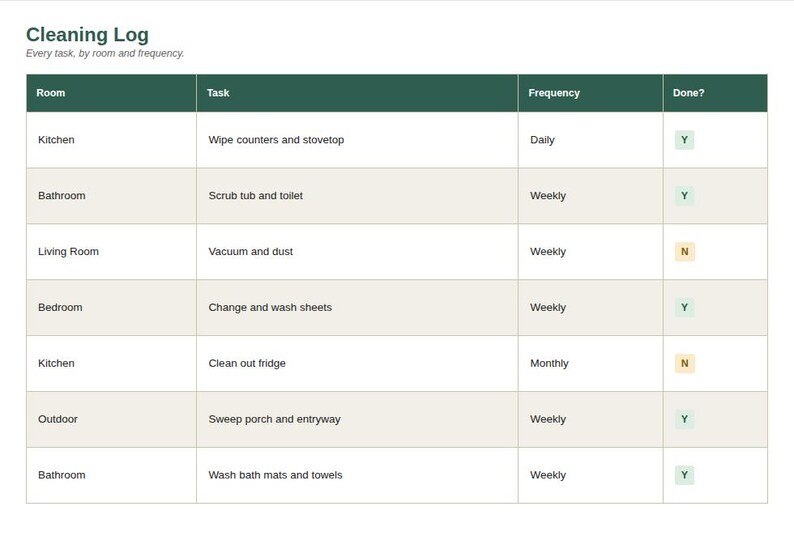Select "Vacuum and dust" task cell
This screenshot has height=536, width=794.
pyautogui.click(x=357, y=252)
